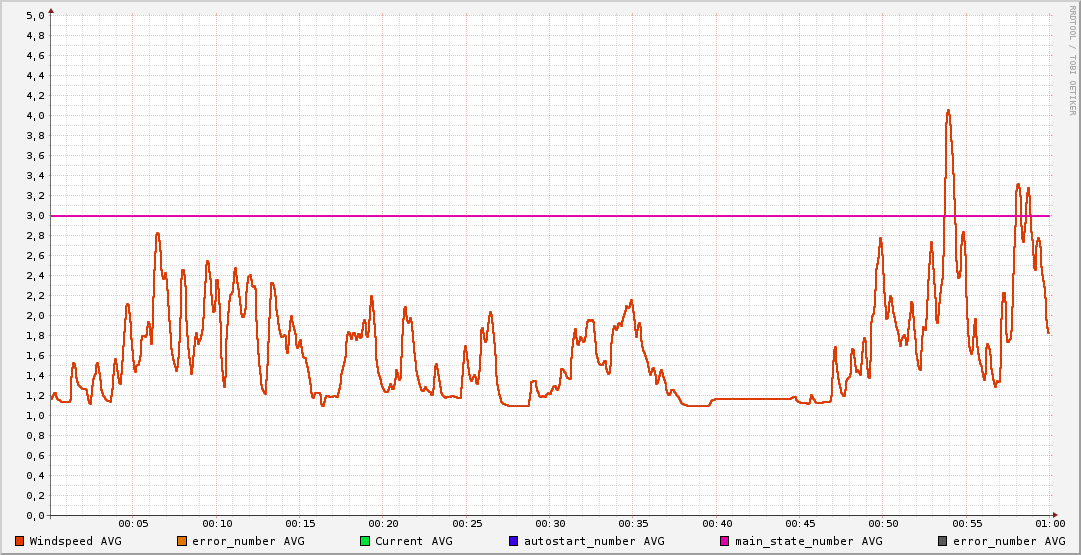Click the windspeed peak just after 00:05

(x=157, y=234)
